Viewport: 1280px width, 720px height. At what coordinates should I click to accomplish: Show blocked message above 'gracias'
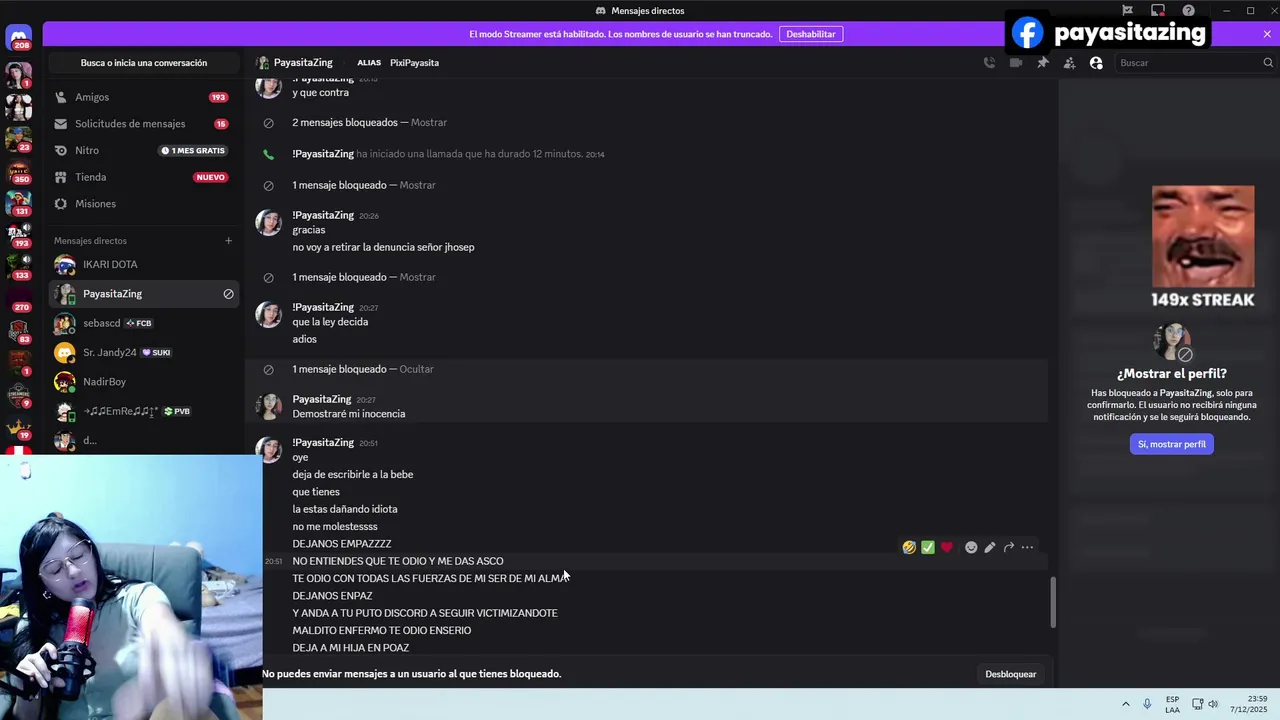(418, 185)
